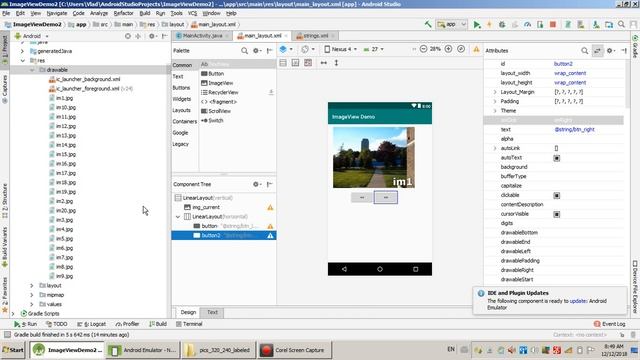640x360 pixels.
Task: Click the vertical expand arrow icon
Action: (x=336, y=63)
